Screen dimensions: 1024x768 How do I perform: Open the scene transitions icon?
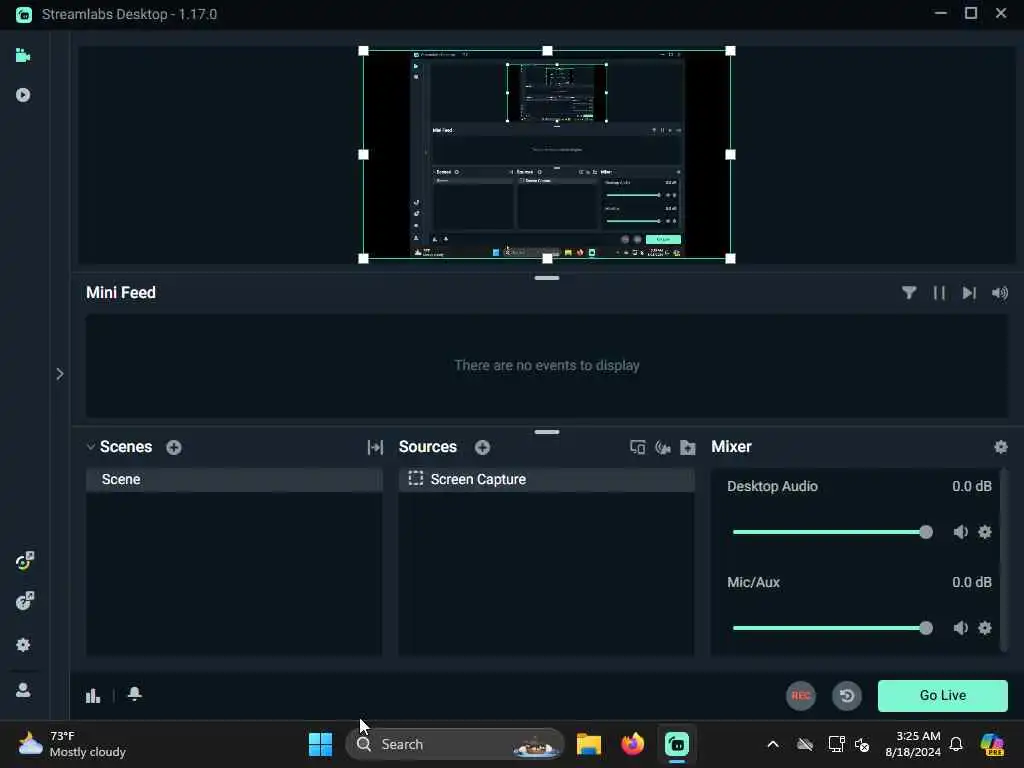click(x=375, y=447)
